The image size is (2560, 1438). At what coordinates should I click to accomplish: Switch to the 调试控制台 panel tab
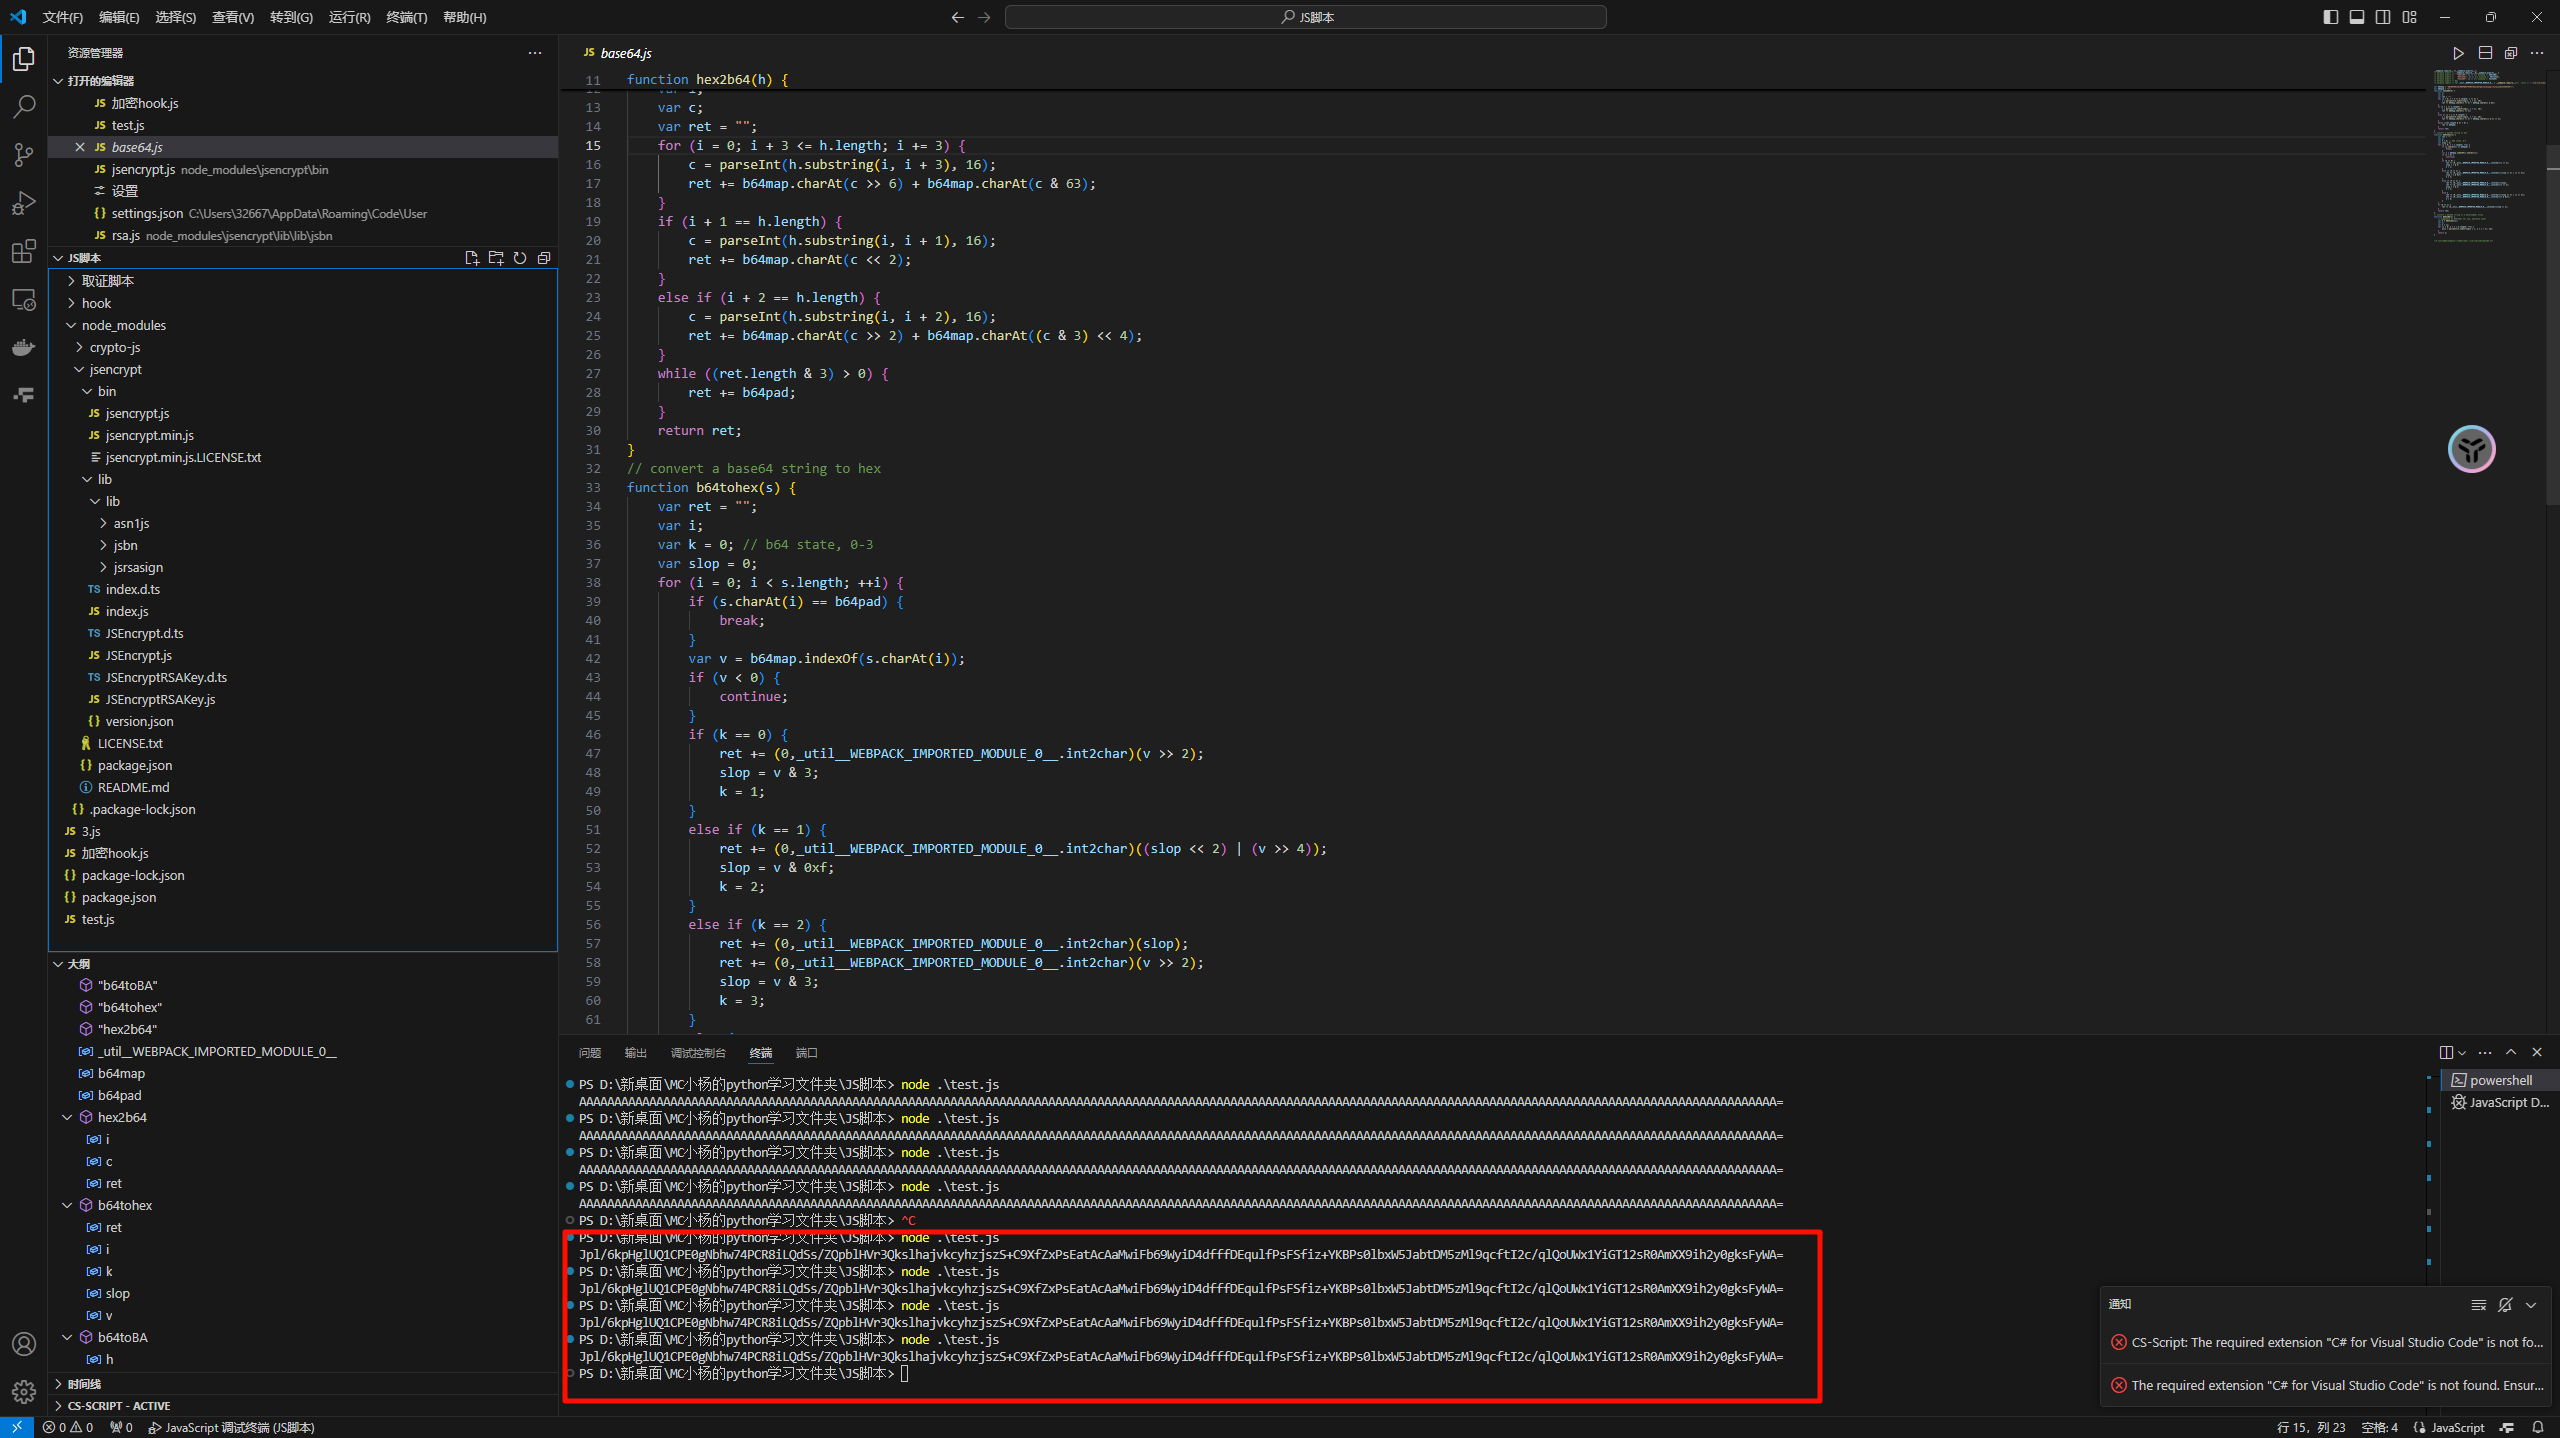(x=697, y=1053)
